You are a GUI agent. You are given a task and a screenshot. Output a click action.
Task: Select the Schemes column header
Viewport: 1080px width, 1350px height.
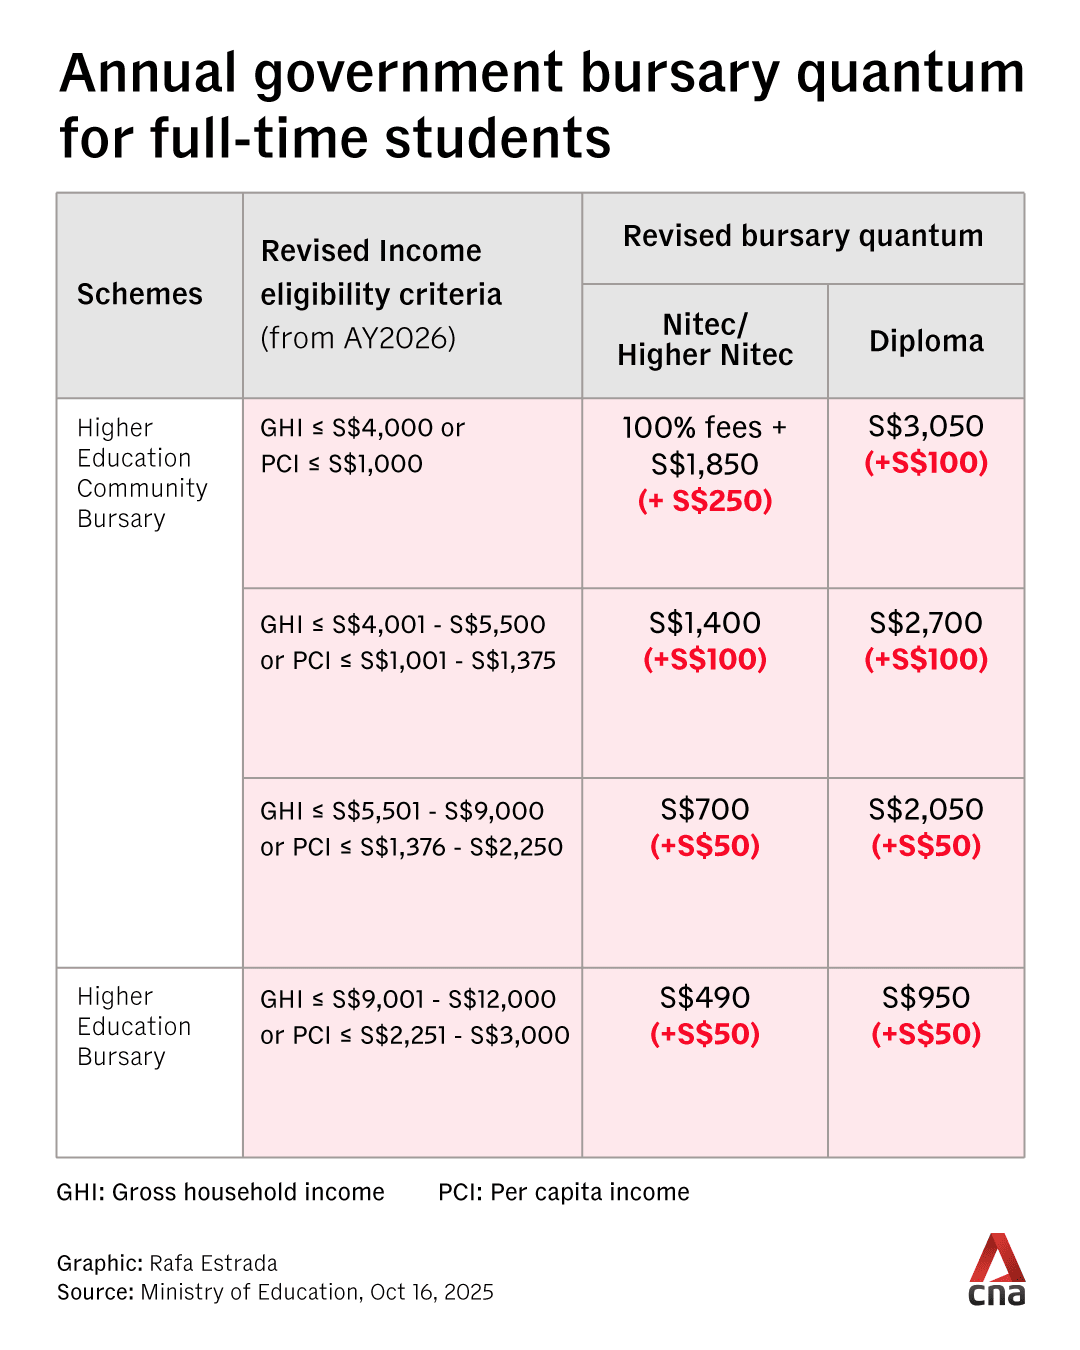tap(140, 294)
